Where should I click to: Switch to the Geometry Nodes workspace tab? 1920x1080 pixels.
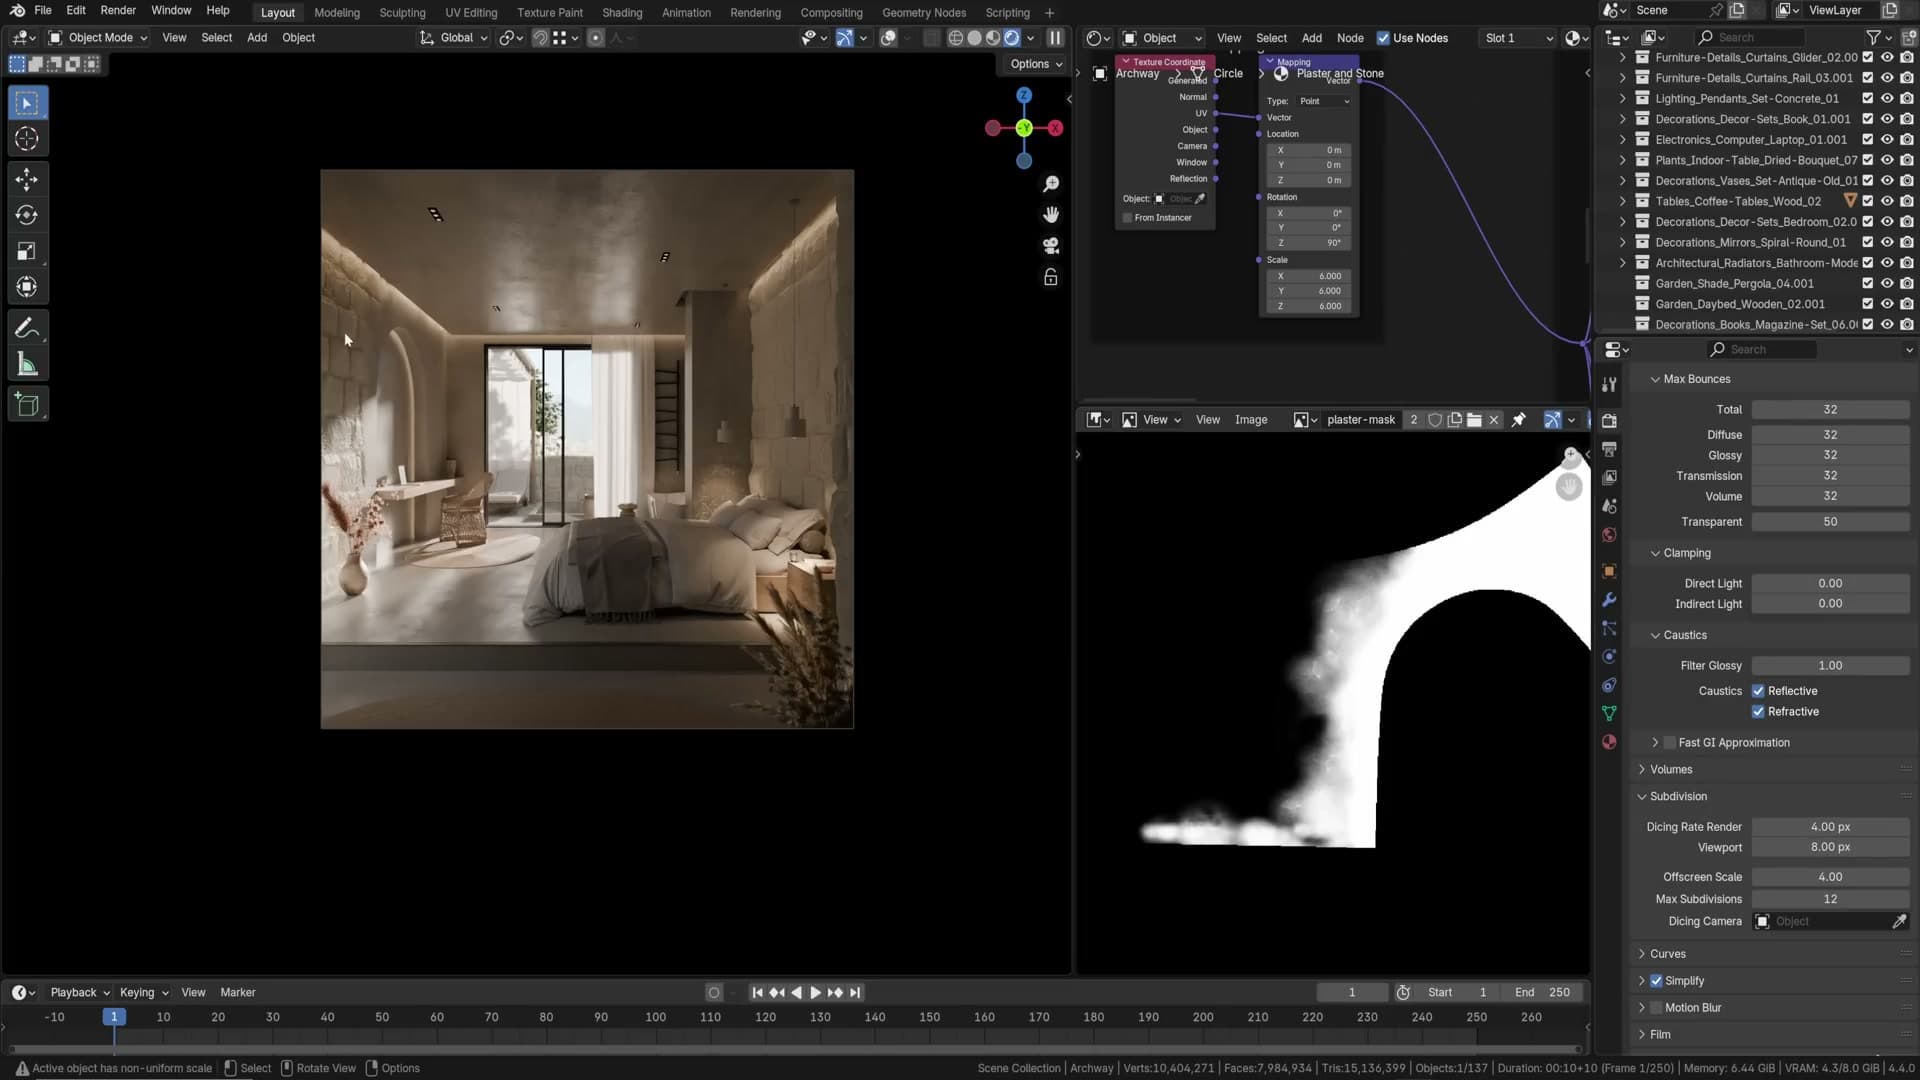coord(924,13)
